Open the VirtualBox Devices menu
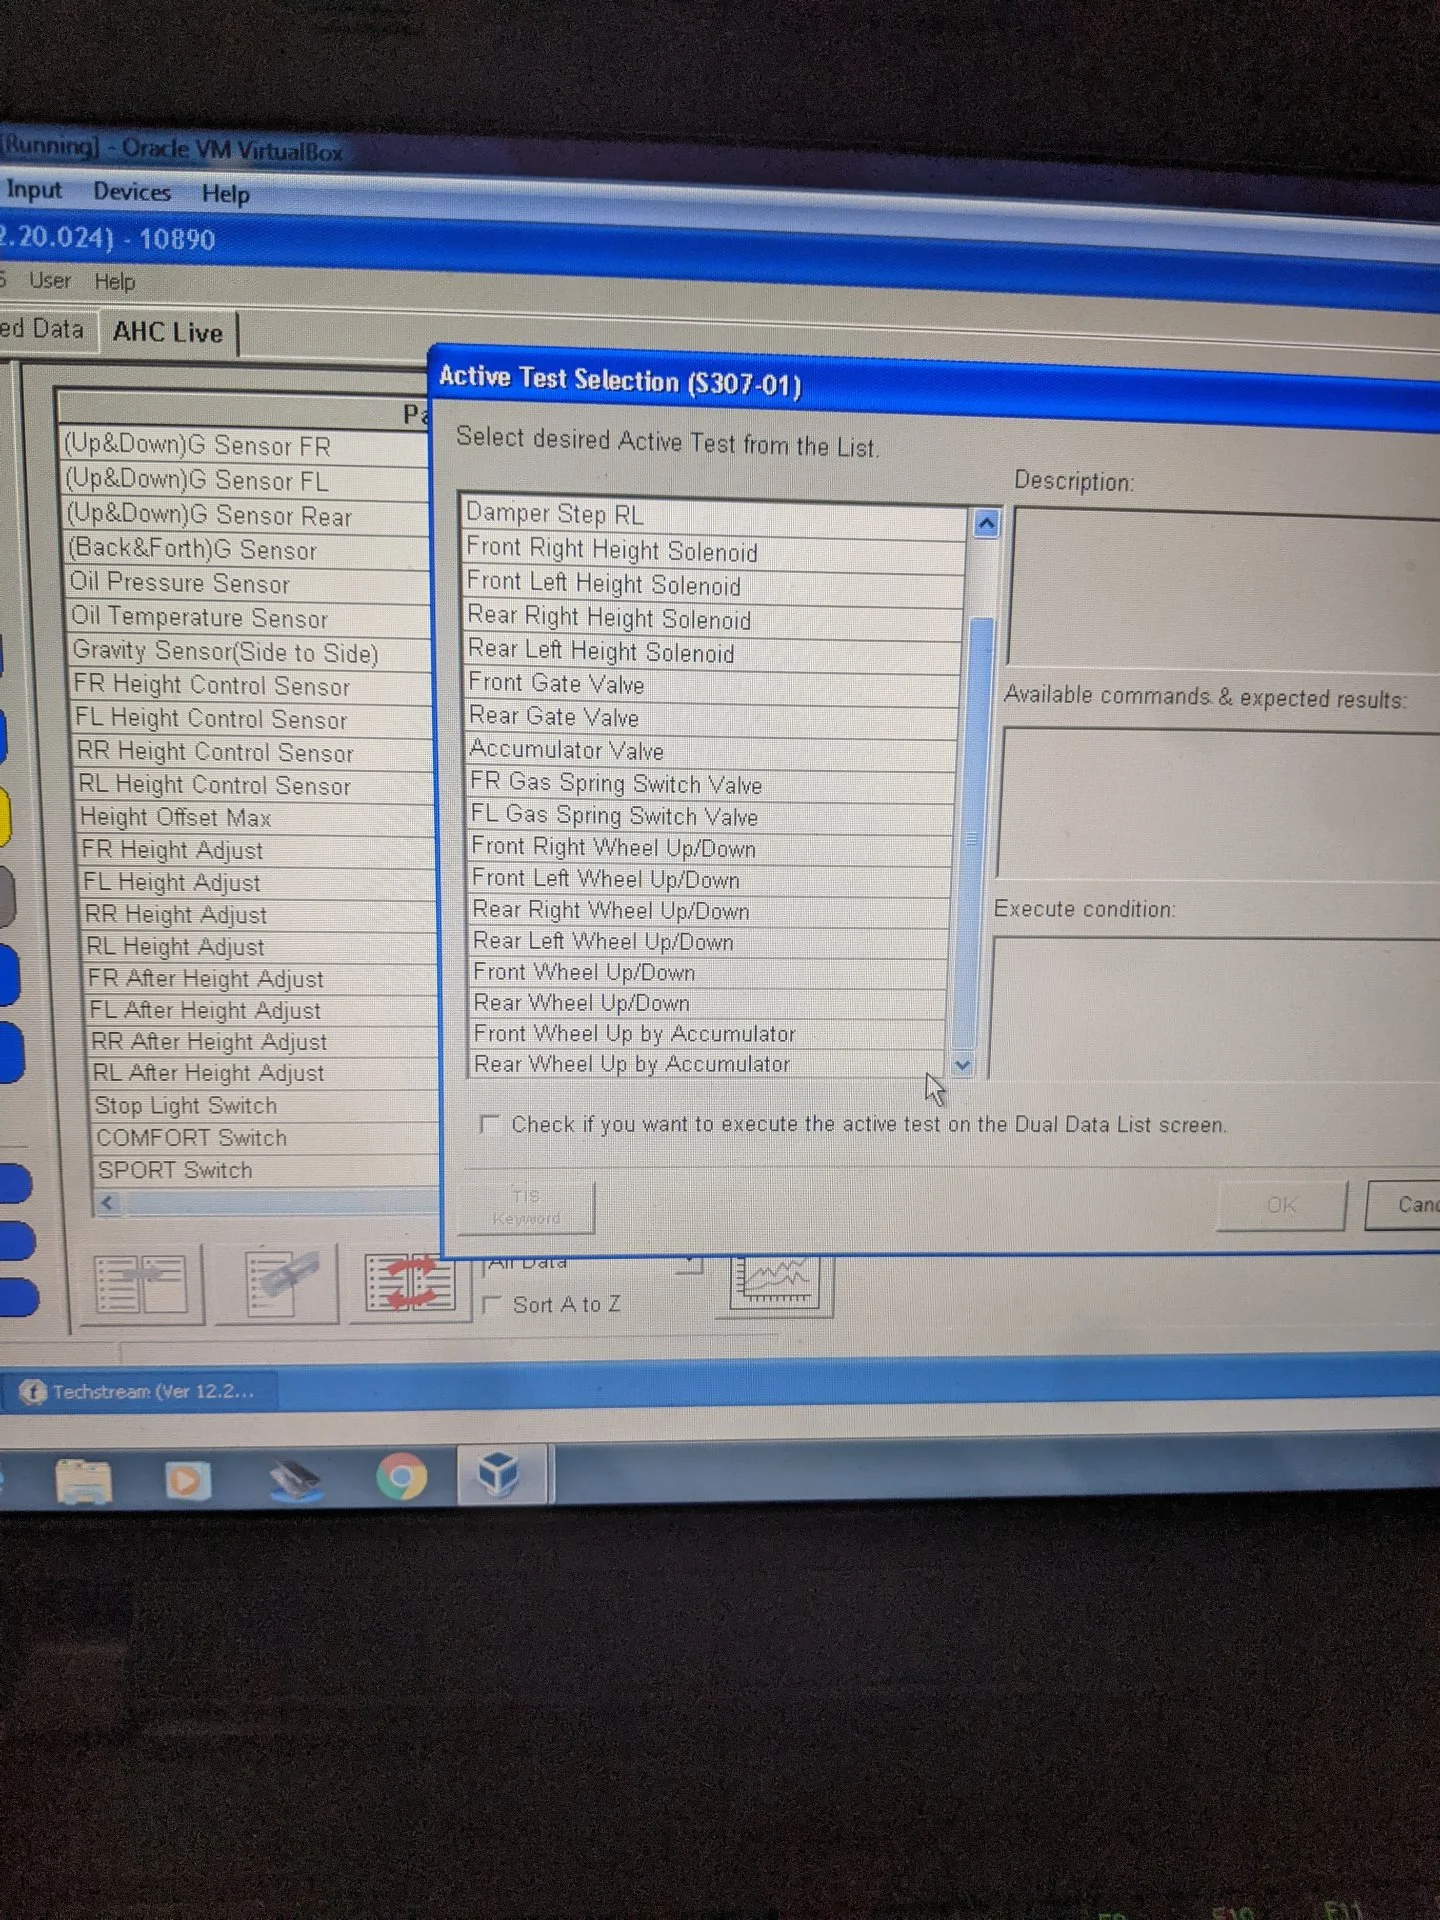Viewport: 1440px width, 1920px height. point(132,192)
